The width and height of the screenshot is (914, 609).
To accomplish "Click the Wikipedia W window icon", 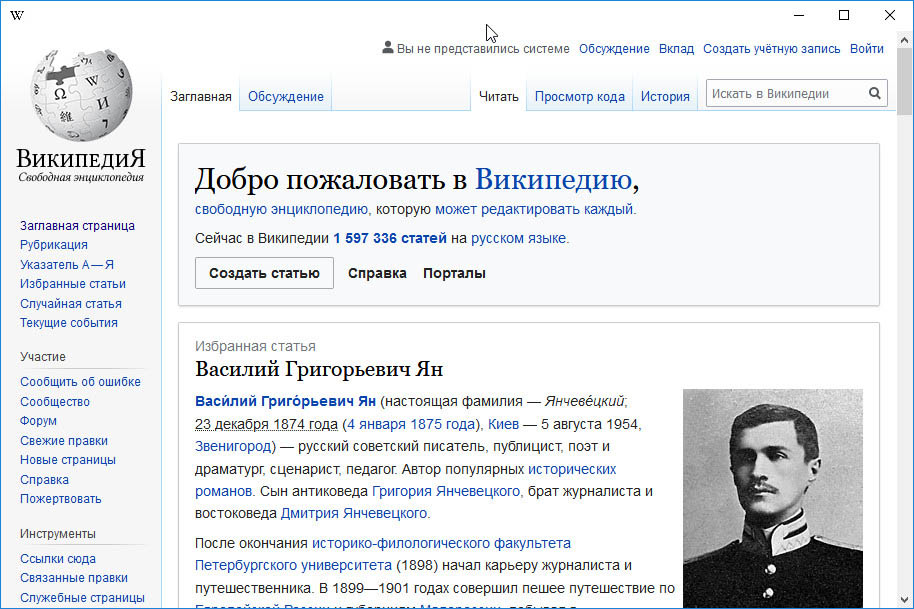I will pos(17,15).
